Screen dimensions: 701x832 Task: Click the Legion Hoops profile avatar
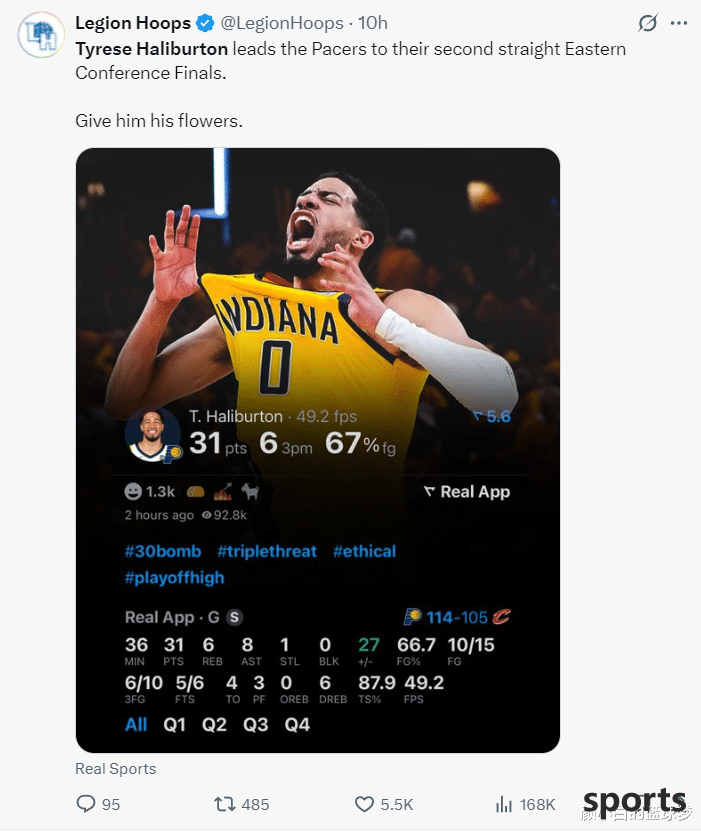click(x=41, y=35)
